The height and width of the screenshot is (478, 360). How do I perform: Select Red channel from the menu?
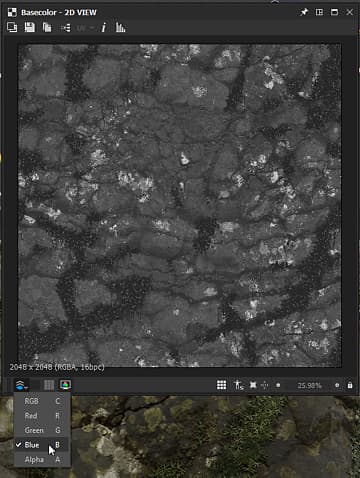point(42,416)
